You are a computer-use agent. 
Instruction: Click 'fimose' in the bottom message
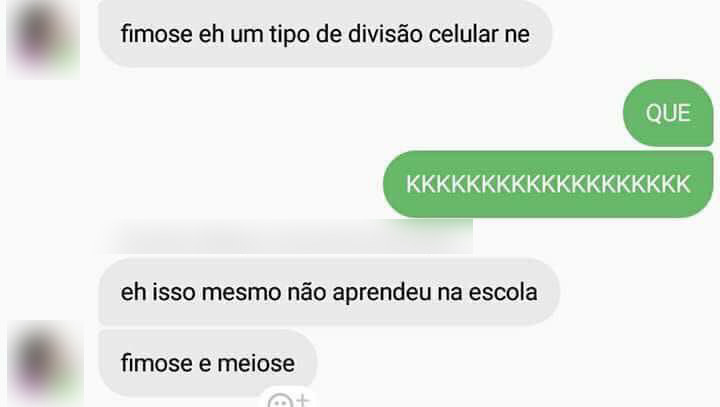157,363
